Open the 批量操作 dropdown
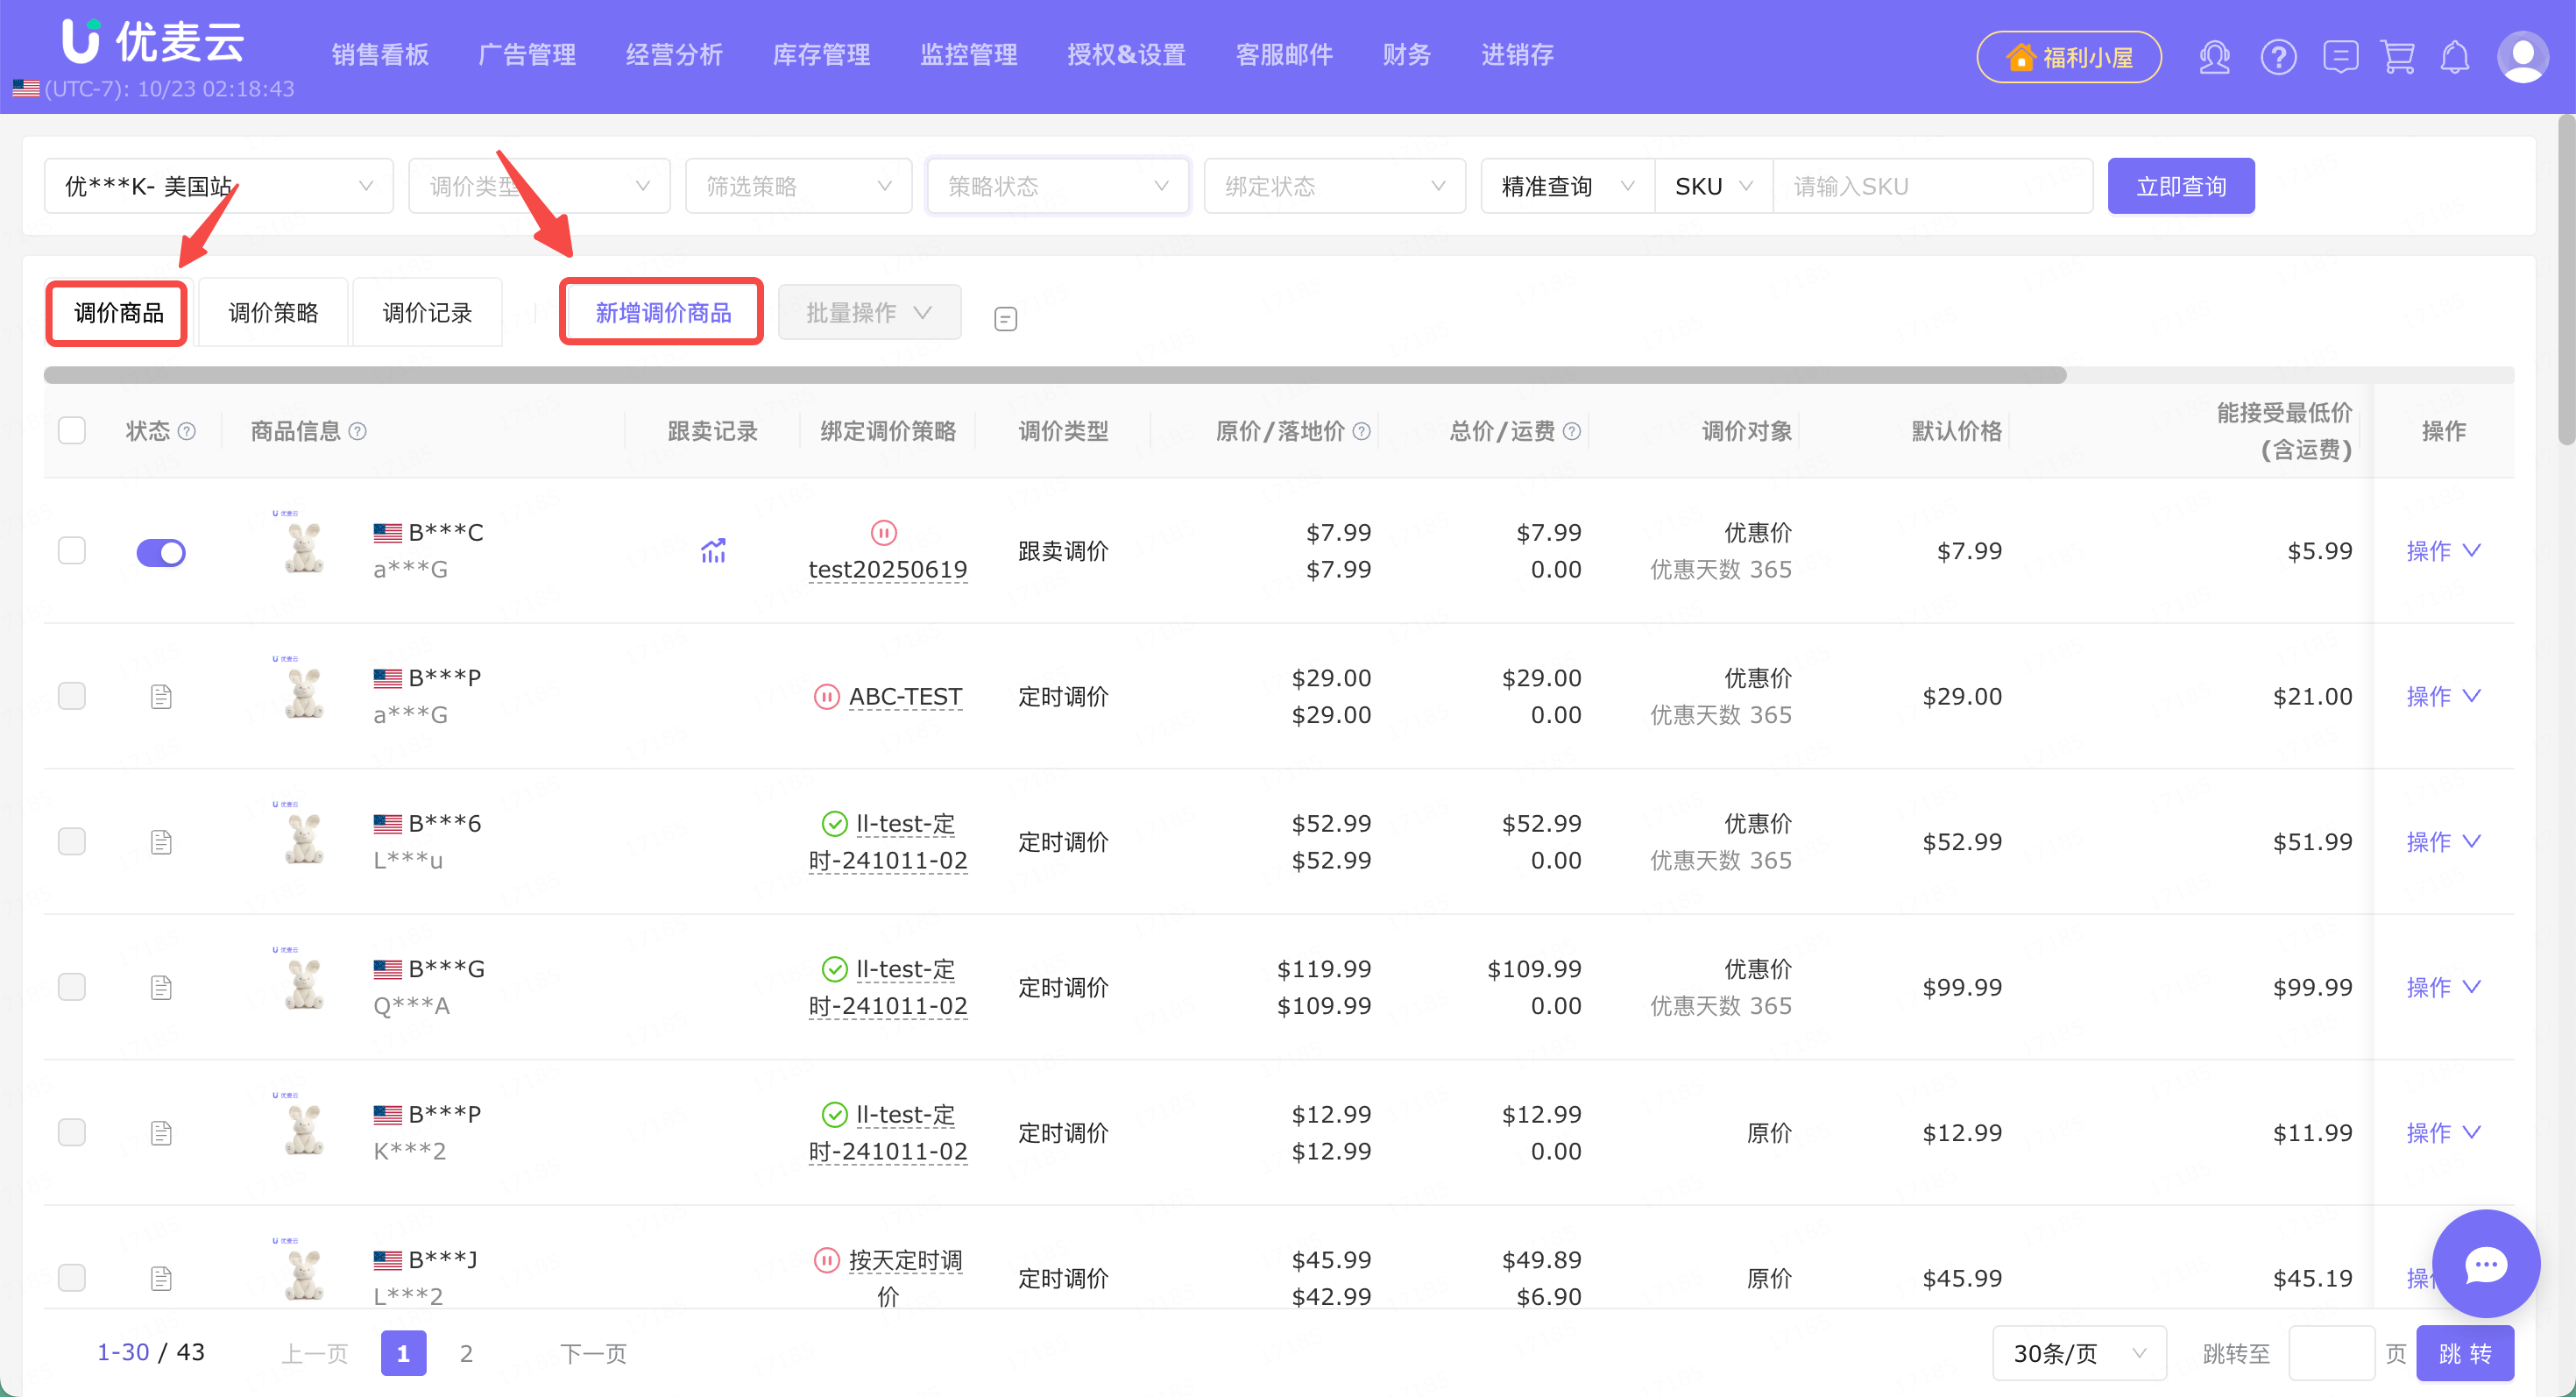Image resolution: width=2576 pixels, height=1397 pixels. coord(869,313)
